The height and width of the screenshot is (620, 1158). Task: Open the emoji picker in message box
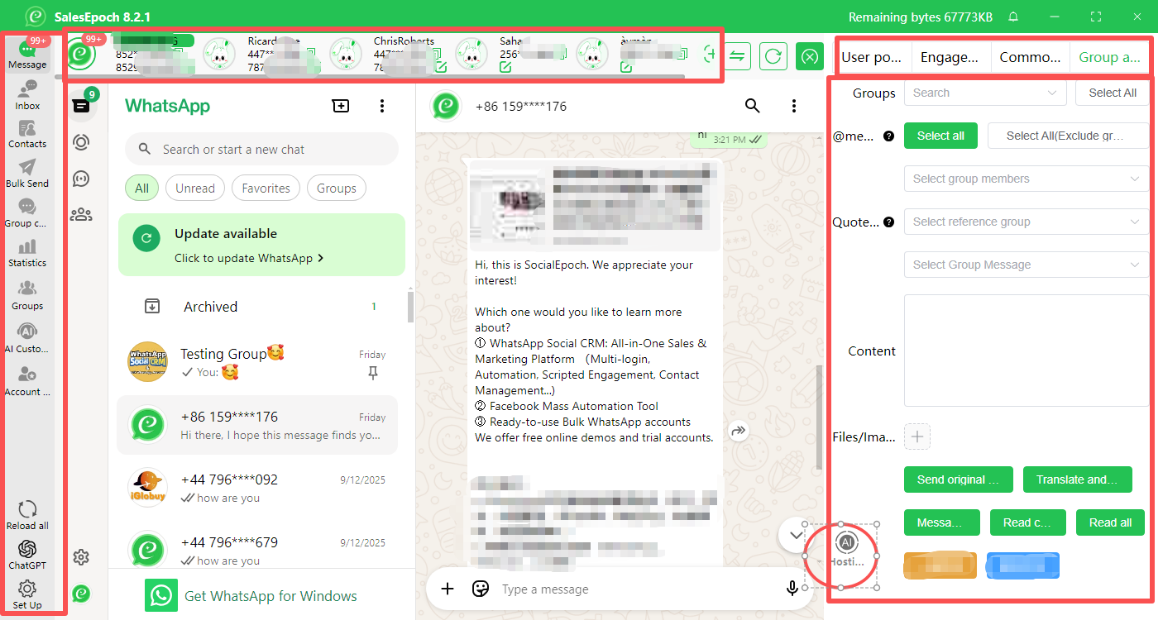click(x=481, y=588)
